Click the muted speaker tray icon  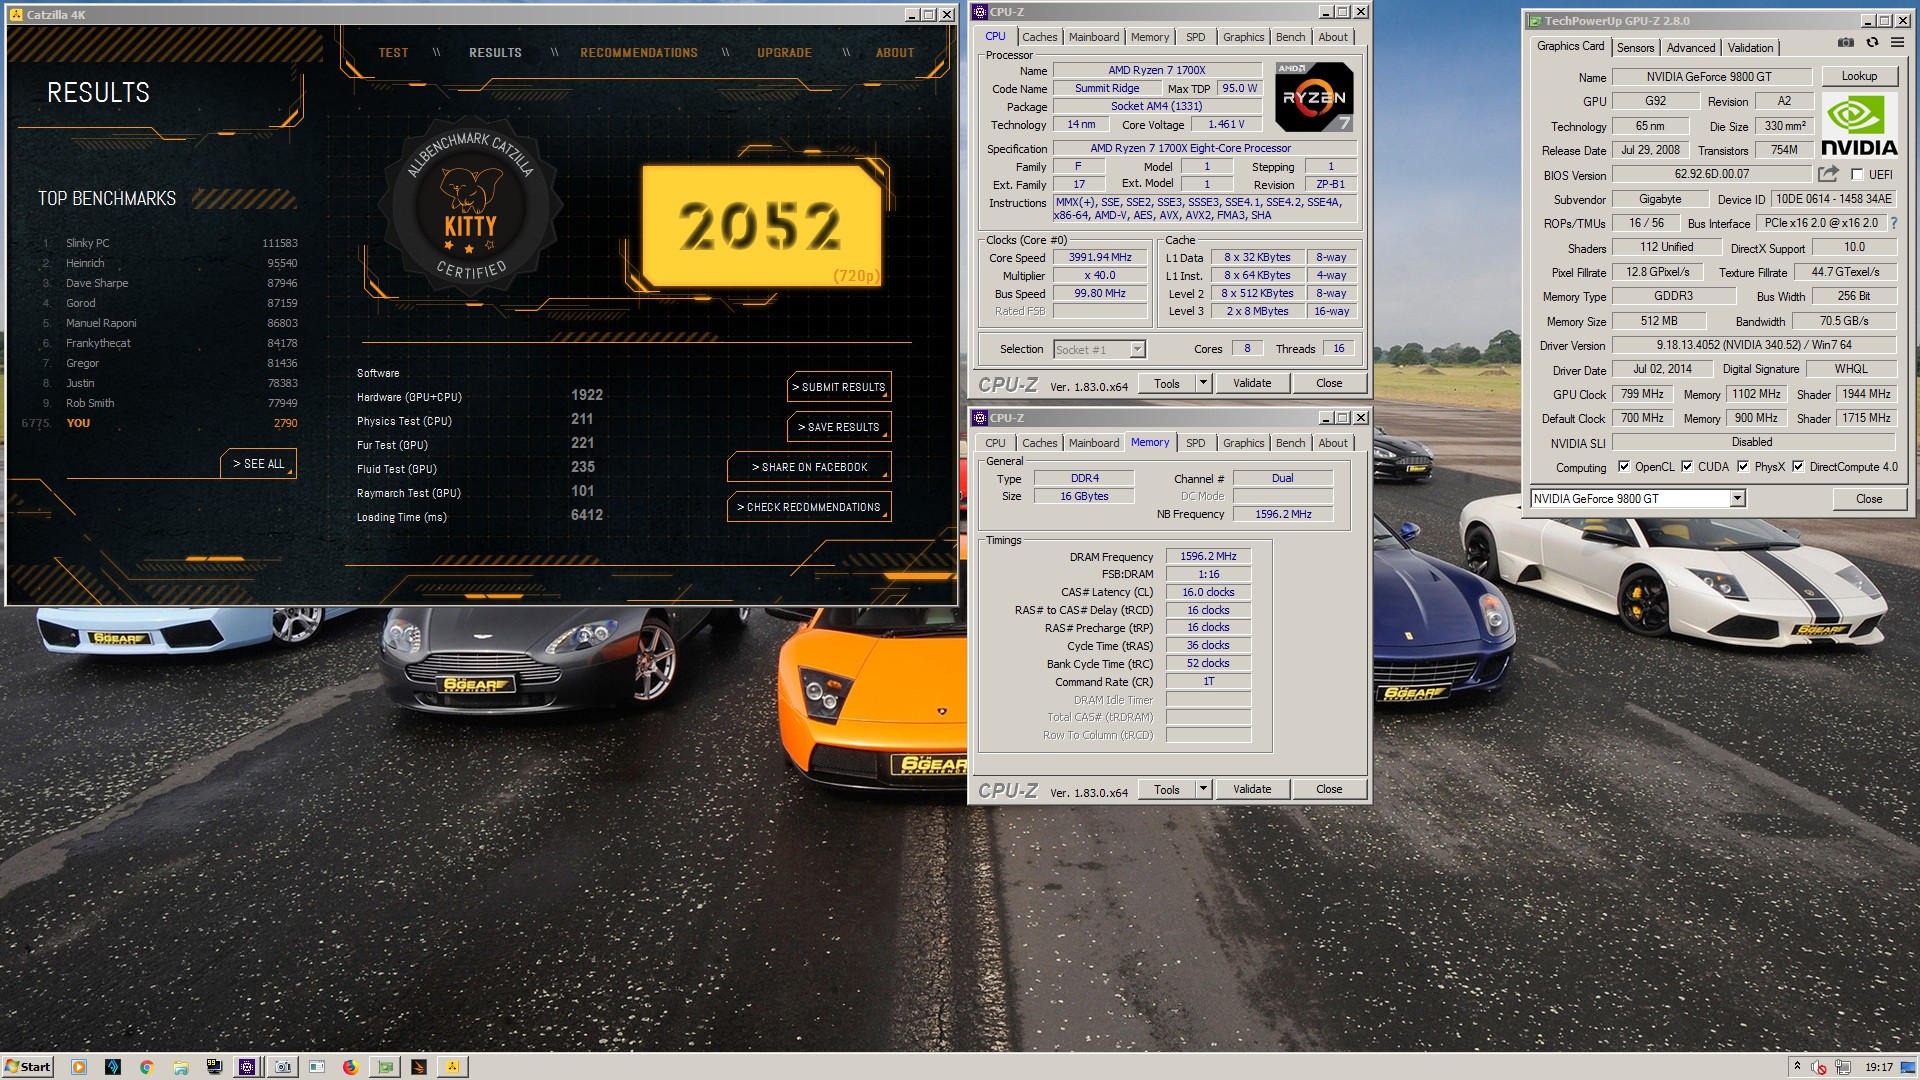click(1820, 1067)
